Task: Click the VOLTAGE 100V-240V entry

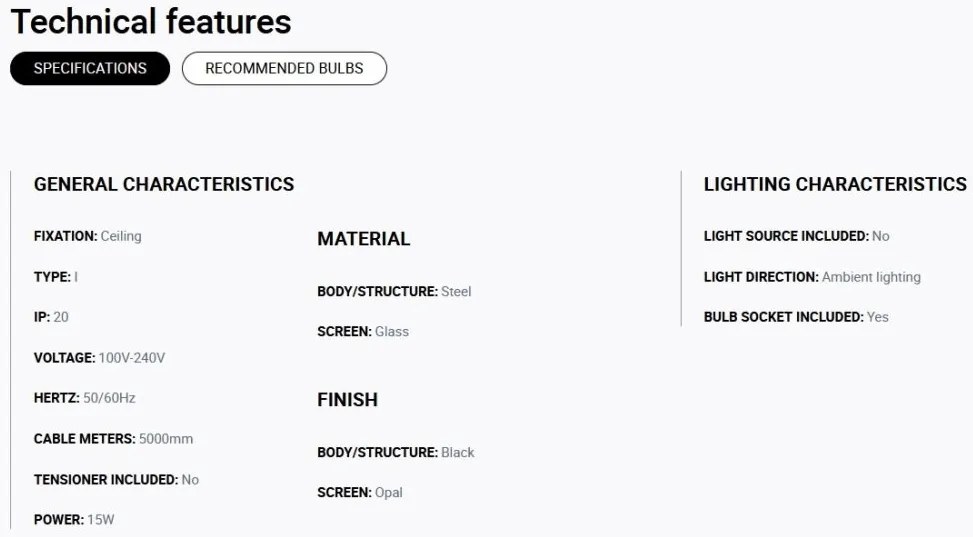Action: [x=99, y=358]
